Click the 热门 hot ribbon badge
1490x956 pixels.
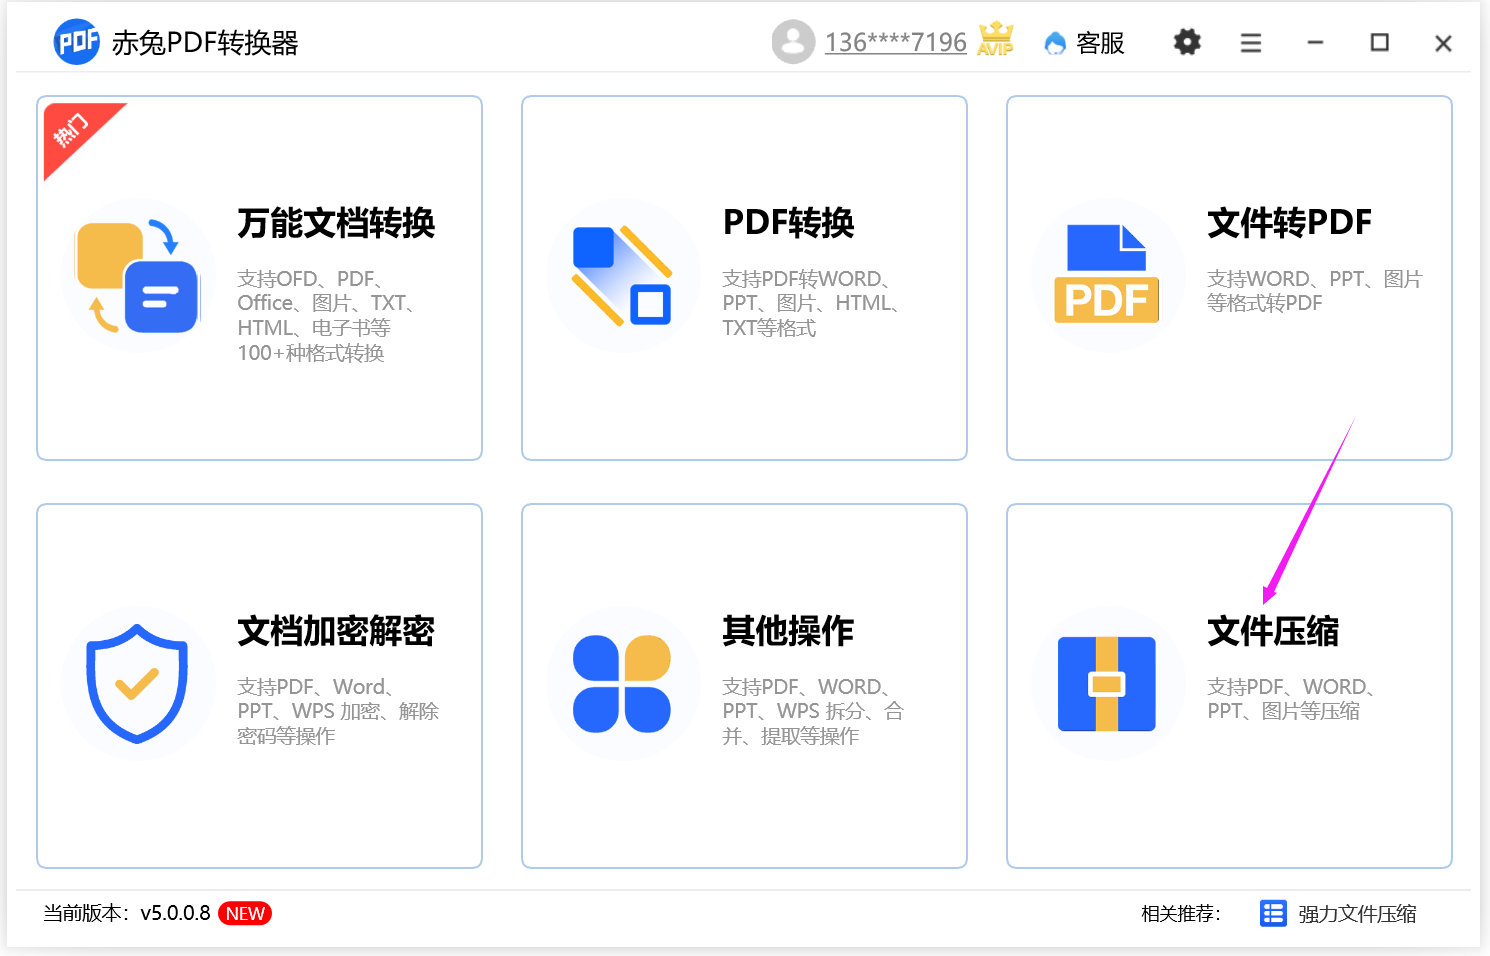click(74, 132)
